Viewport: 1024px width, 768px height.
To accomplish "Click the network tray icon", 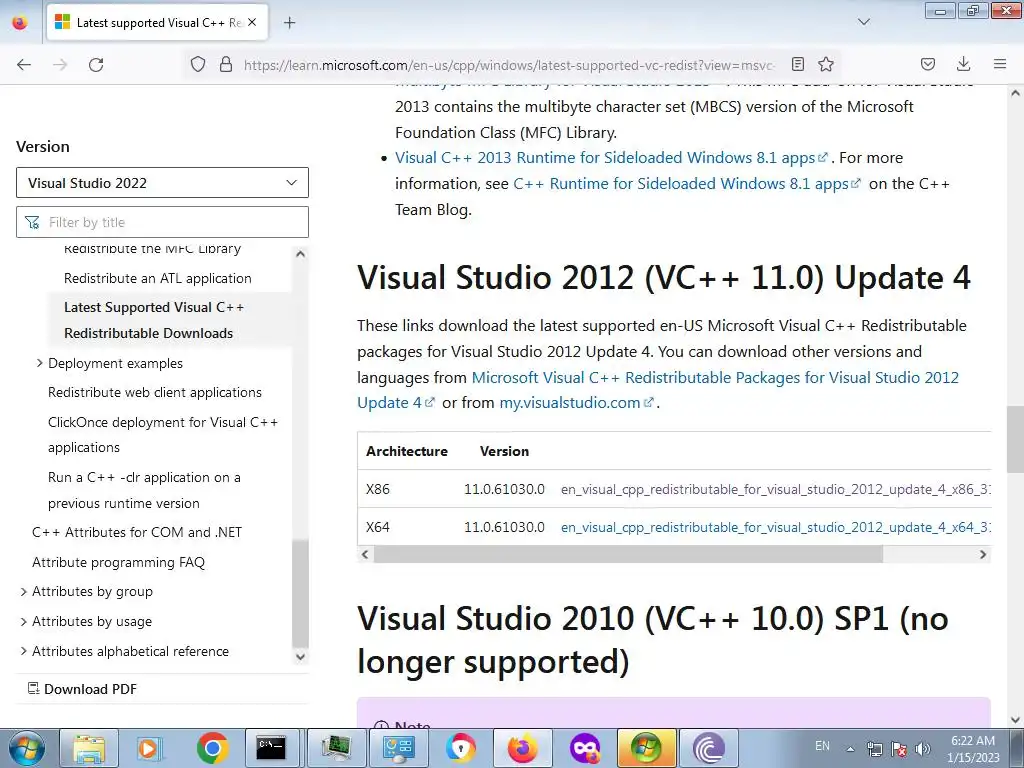I will tap(874, 748).
